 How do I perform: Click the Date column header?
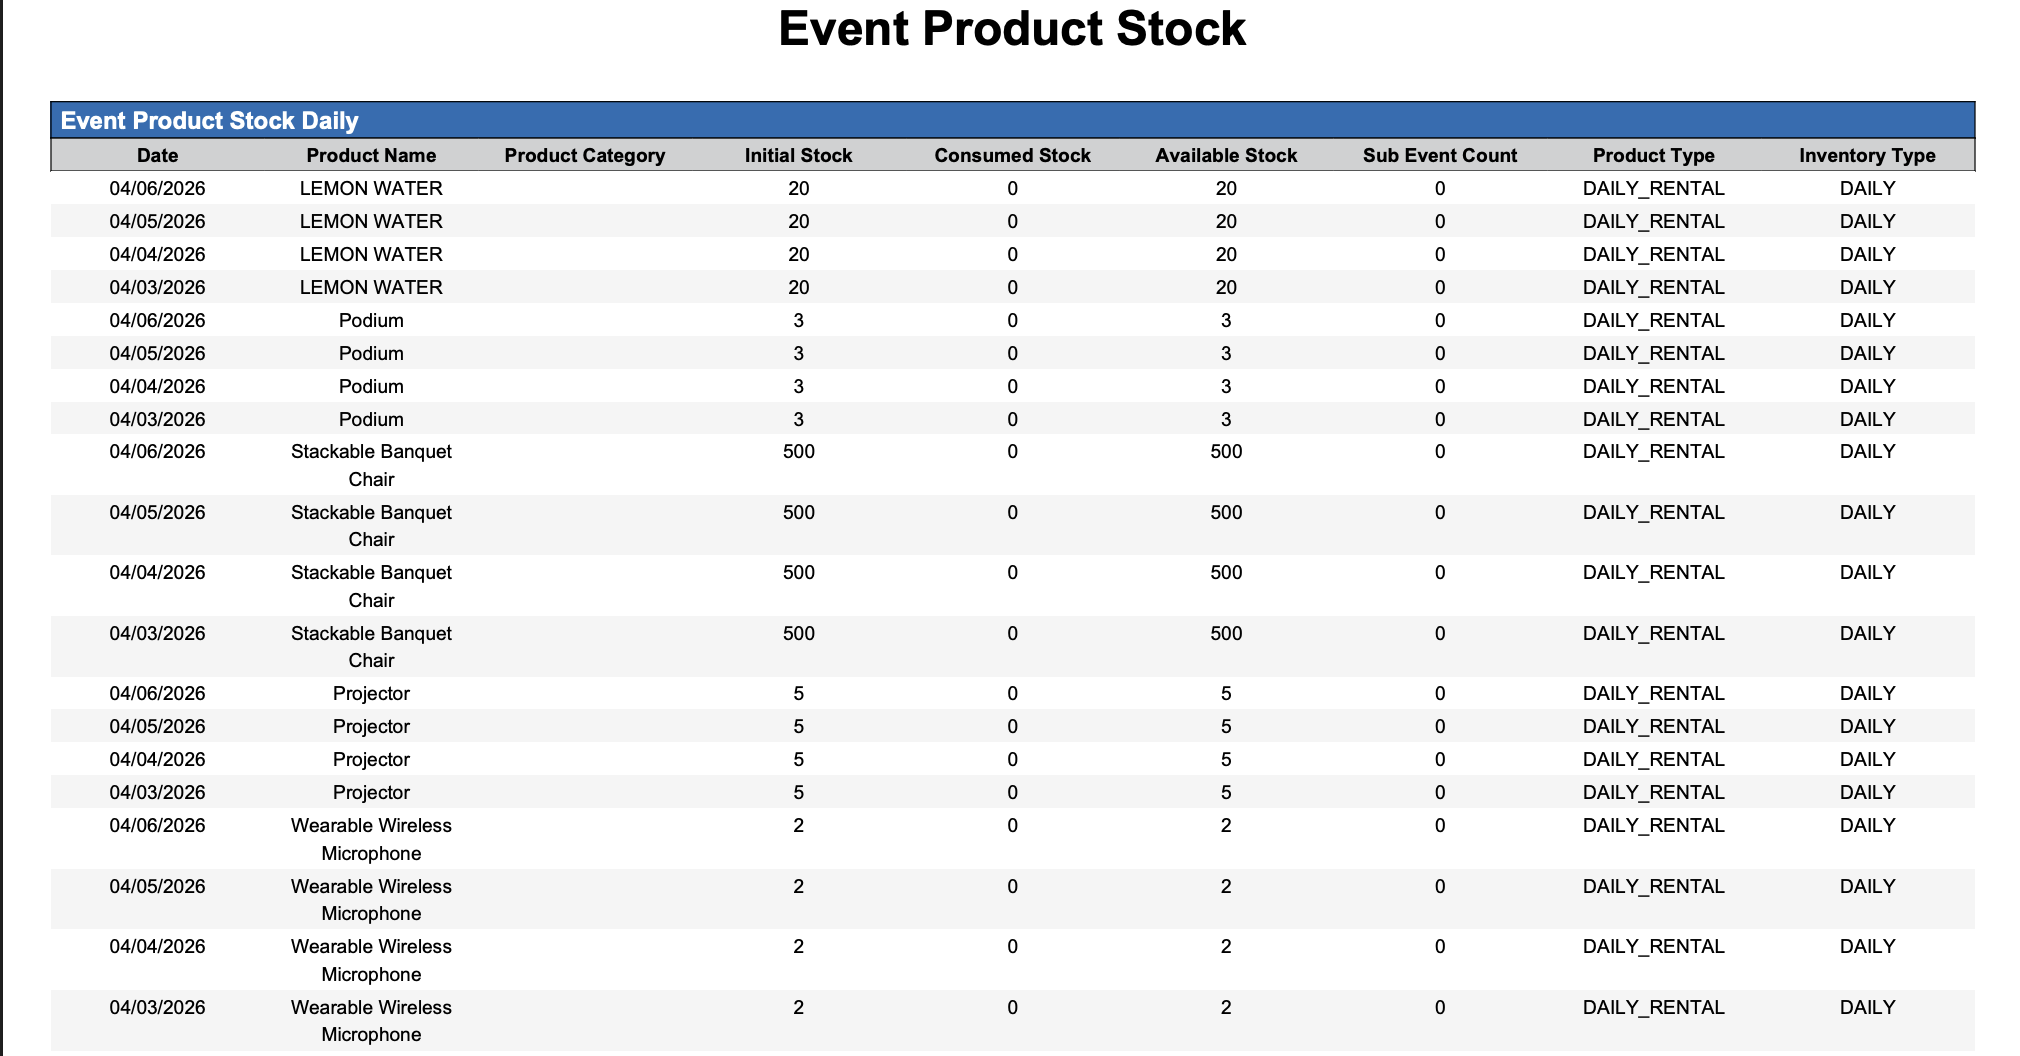pos(157,155)
